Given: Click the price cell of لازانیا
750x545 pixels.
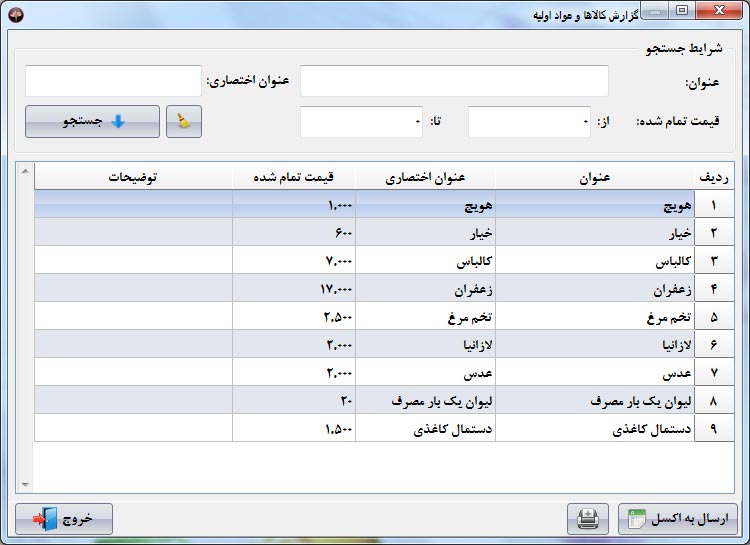Looking at the screenshot, I should pyautogui.click(x=294, y=344).
